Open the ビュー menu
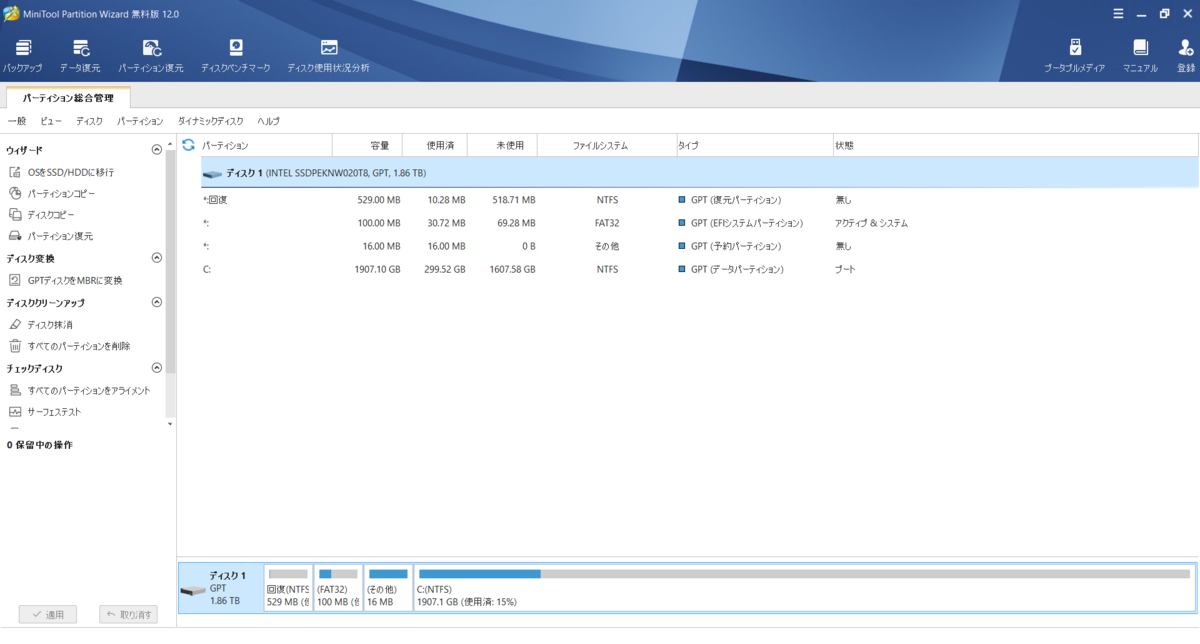The image size is (1200, 644). tap(51, 121)
